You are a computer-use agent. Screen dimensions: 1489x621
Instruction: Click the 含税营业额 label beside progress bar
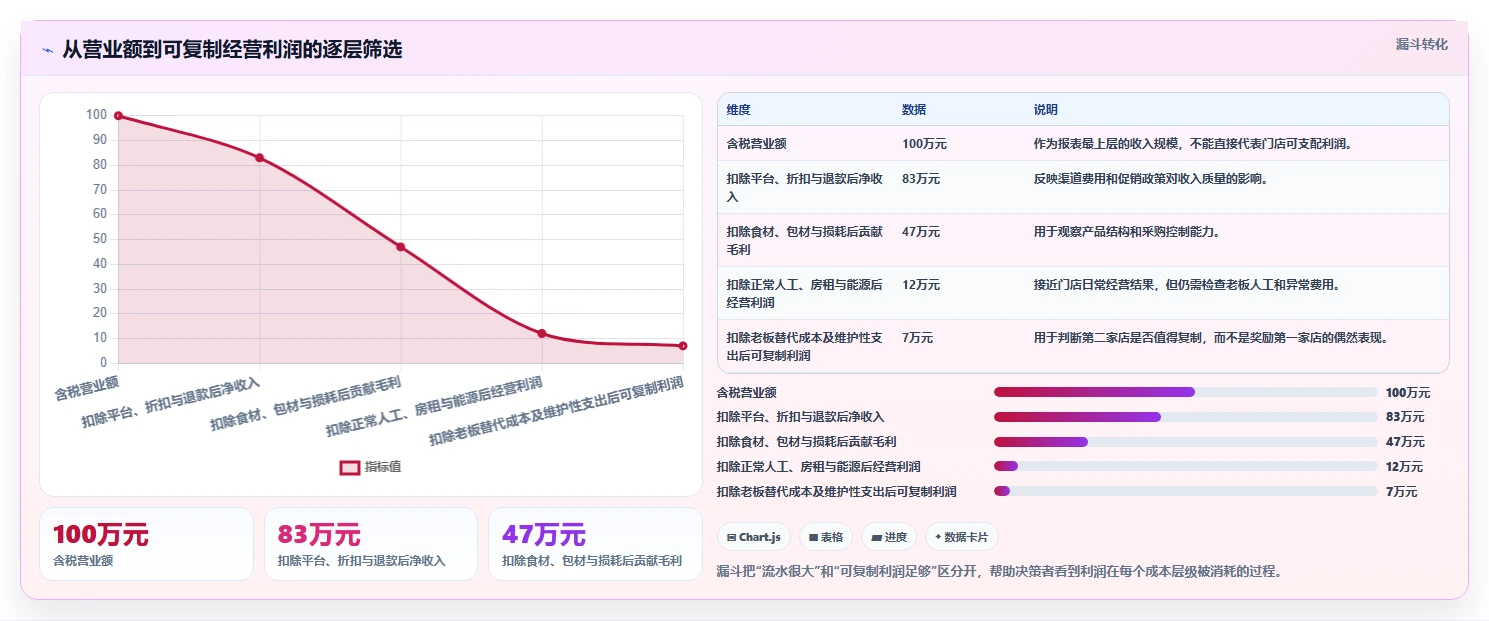(x=747, y=392)
